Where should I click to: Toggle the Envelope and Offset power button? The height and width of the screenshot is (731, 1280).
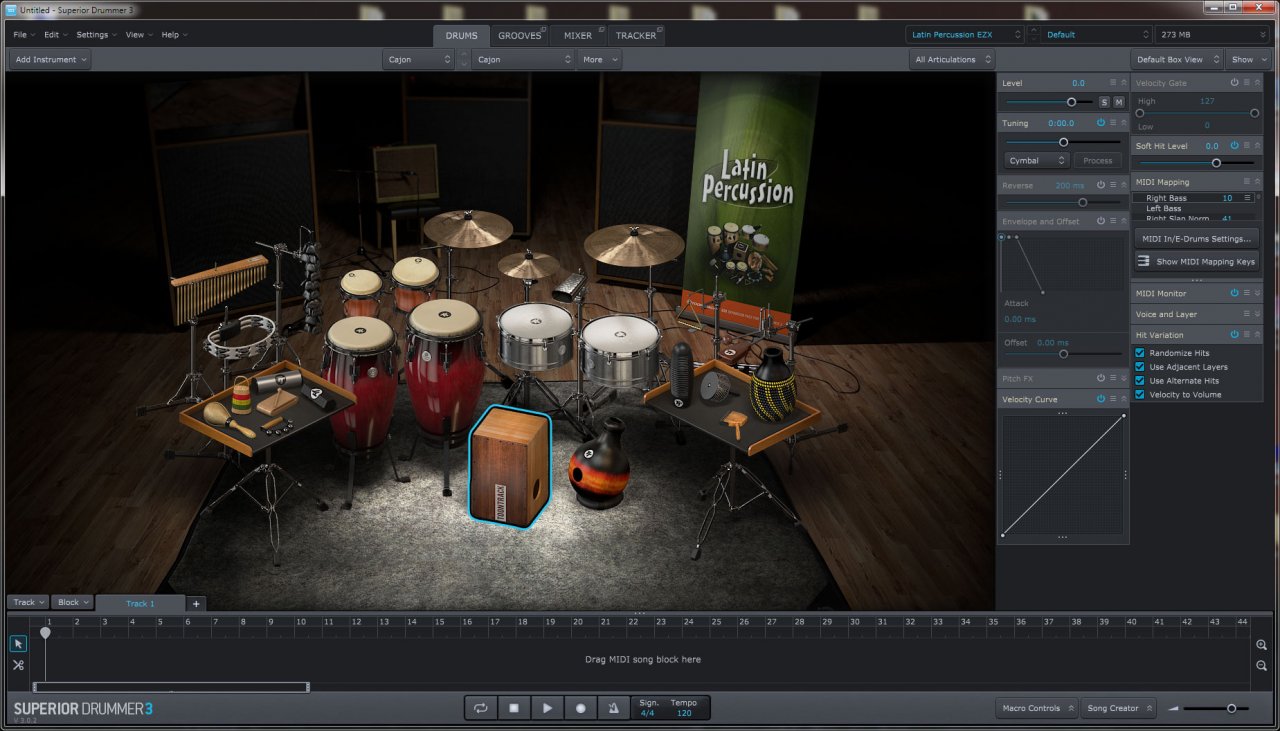tap(1100, 221)
